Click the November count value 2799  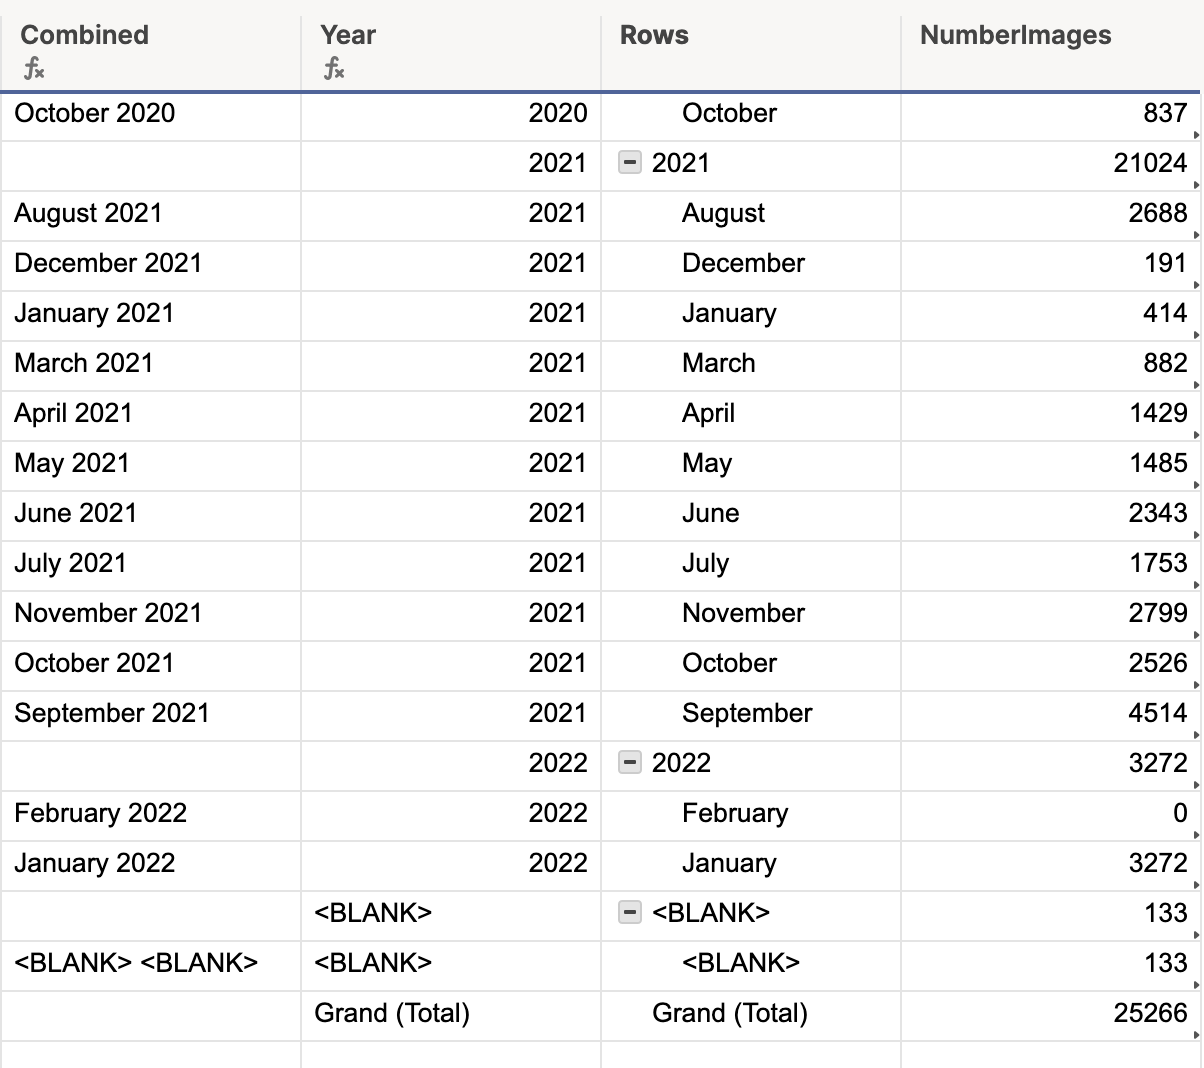[x=1155, y=613]
